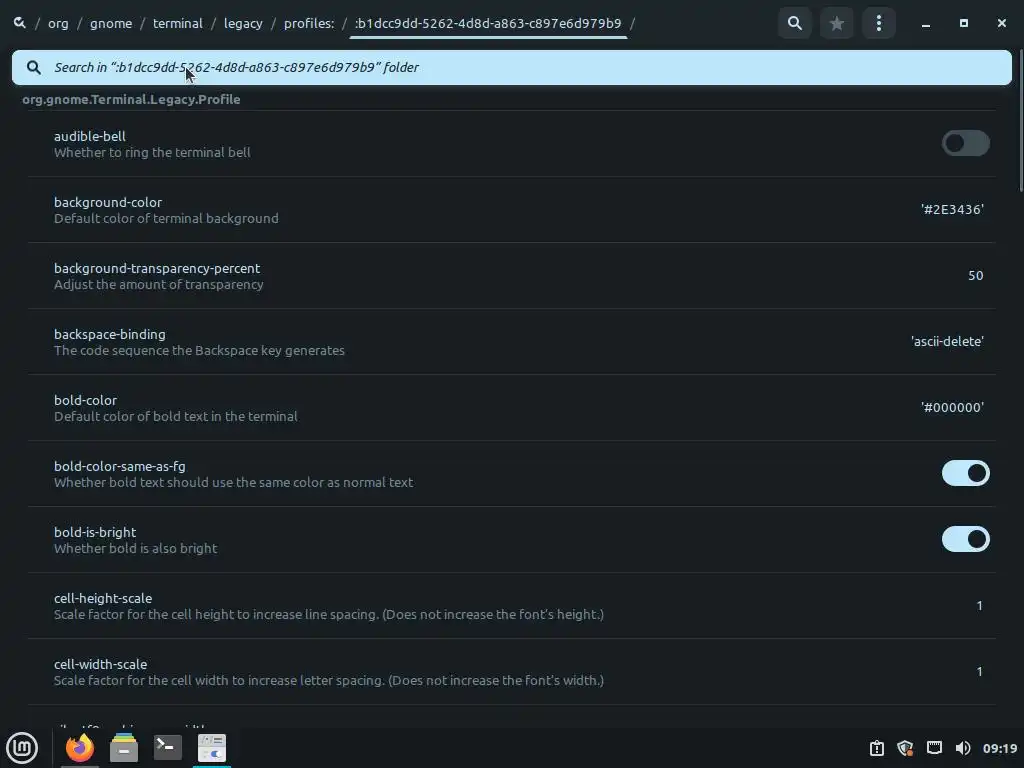Open the volume tray icon
The image size is (1024, 768).
pos(963,748)
